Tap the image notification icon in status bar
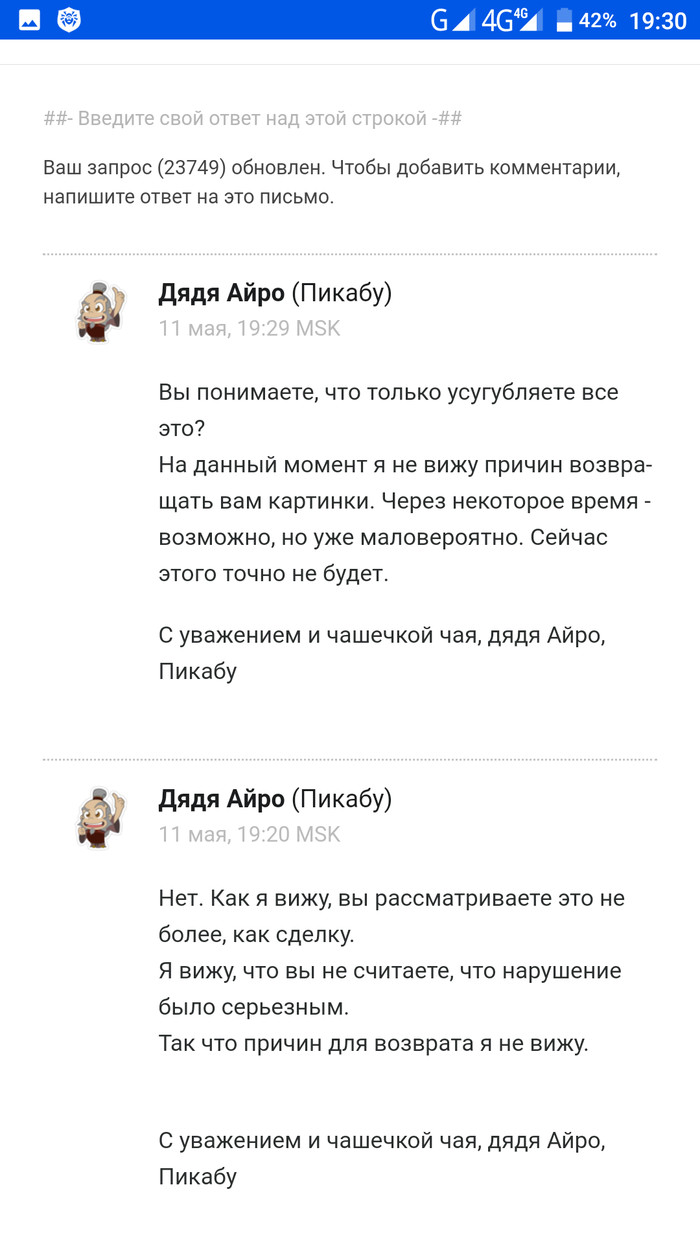 point(29,20)
